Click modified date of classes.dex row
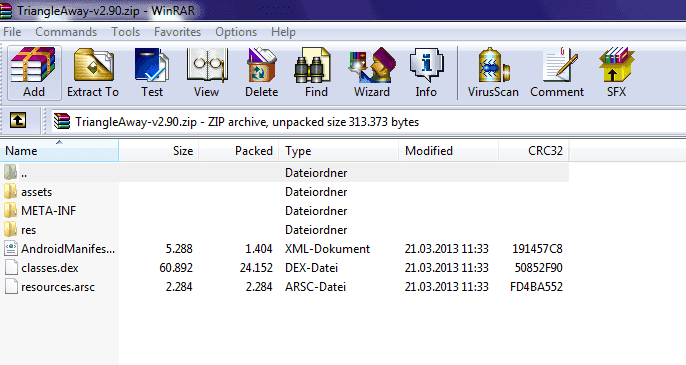This screenshot has width=686, height=365. pyautogui.click(x=447, y=268)
